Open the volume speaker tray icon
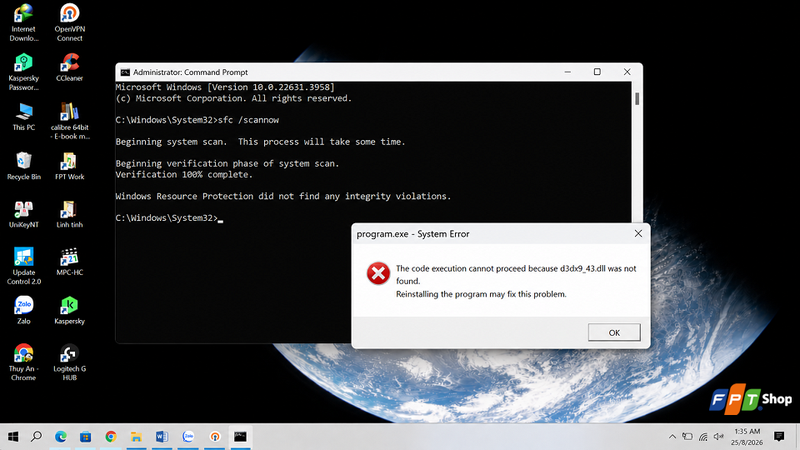The height and width of the screenshot is (450, 800). coord(718,437)
